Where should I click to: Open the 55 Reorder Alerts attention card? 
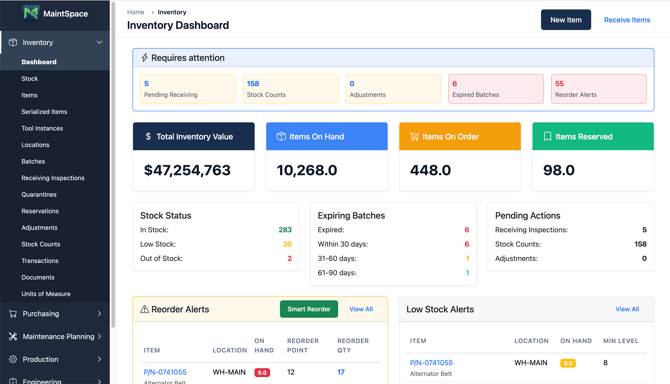click(x=599, y=89)
